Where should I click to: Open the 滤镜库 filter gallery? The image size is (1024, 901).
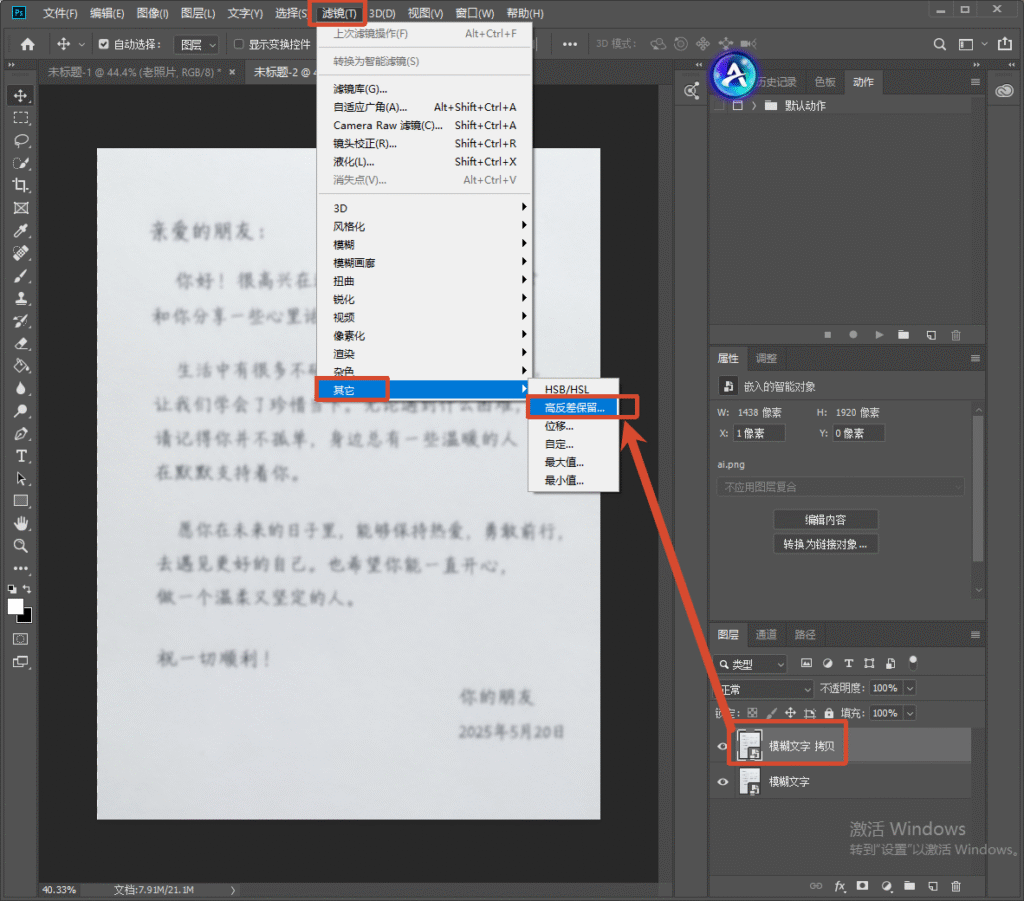pos(424,89)
